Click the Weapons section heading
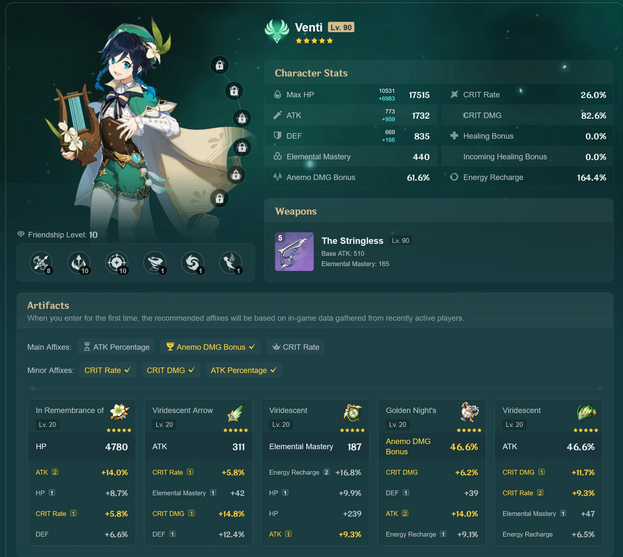 pos(296,211)
